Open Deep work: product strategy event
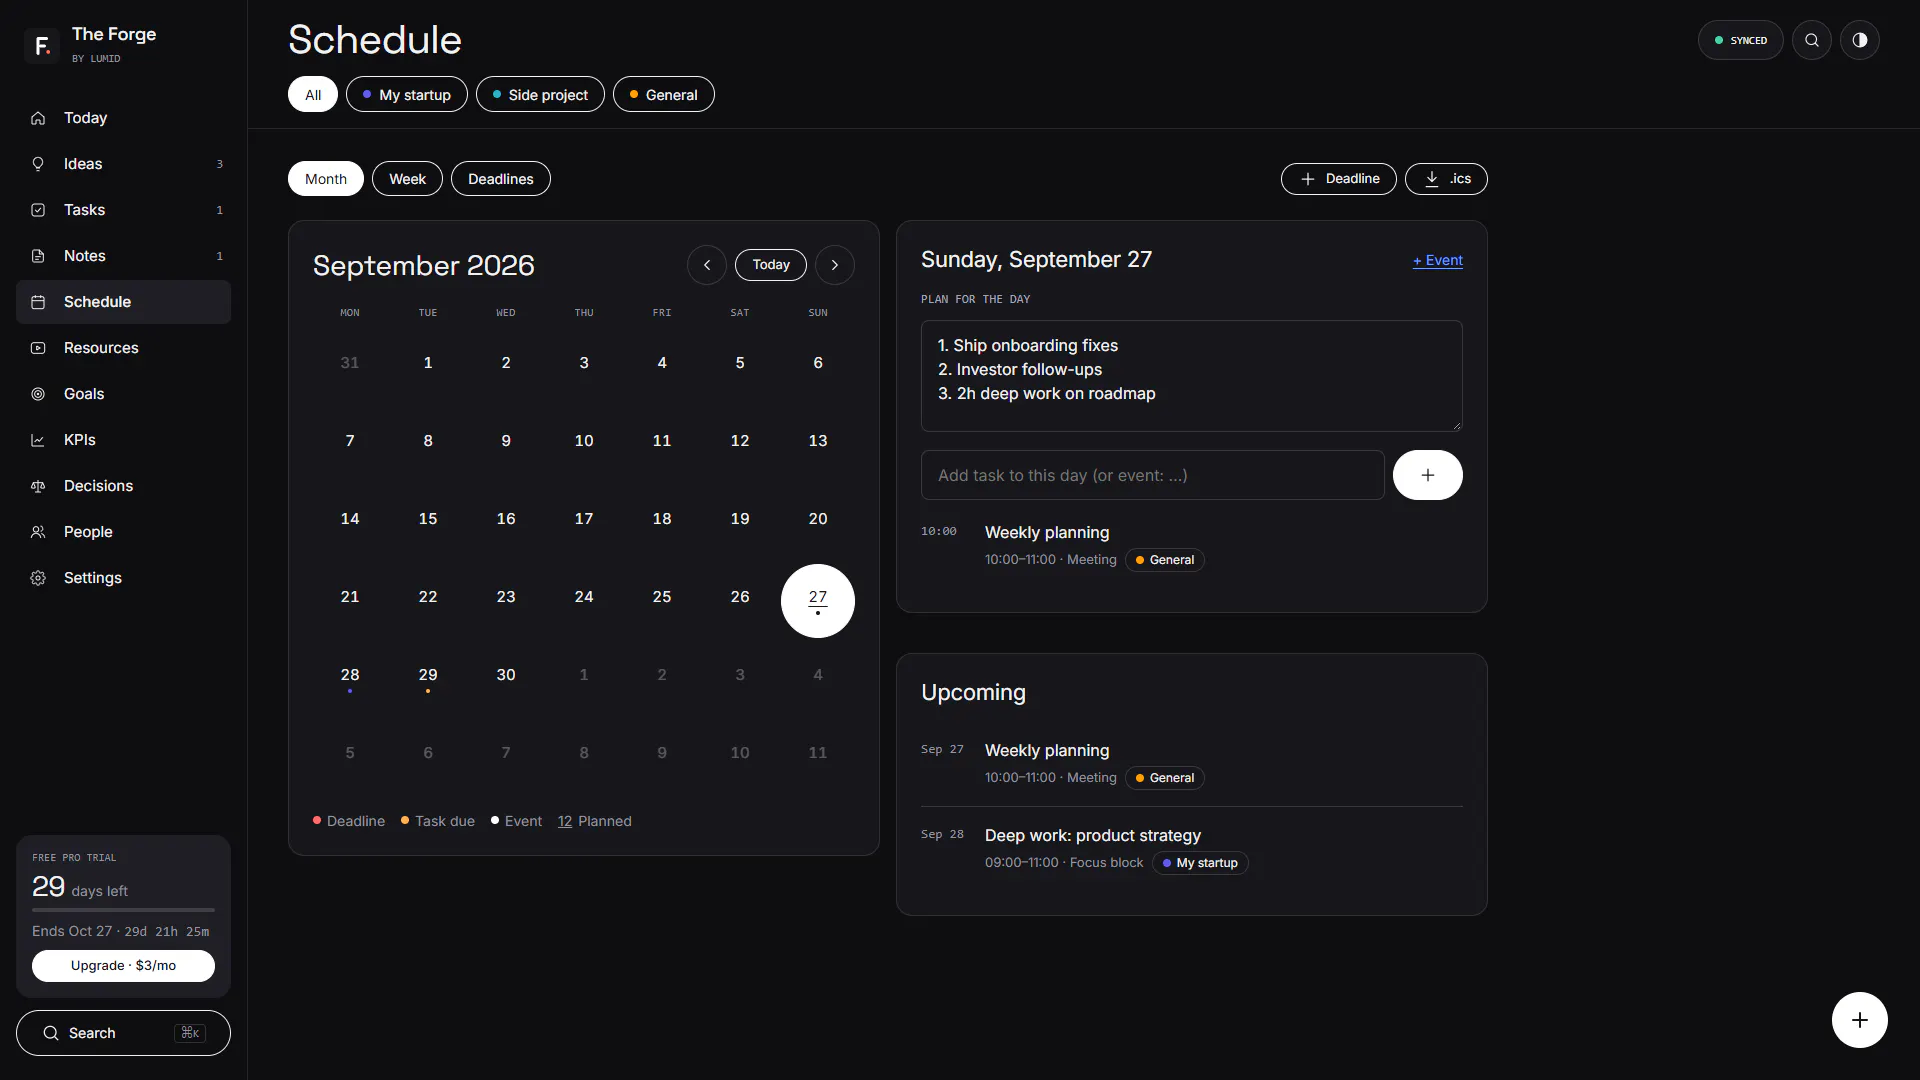The image size is (1920, 1080). [x=1191, y=849]
